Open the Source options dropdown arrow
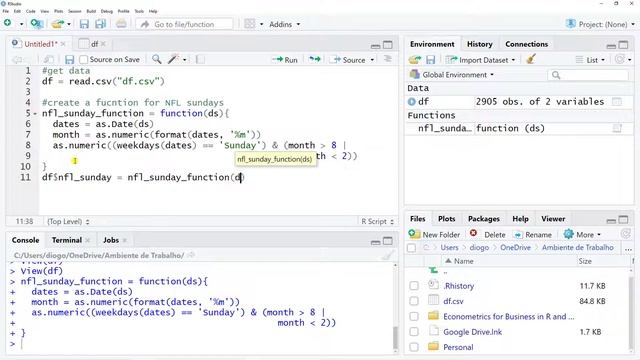Screen dimensions: 640x360 [372, 60]
